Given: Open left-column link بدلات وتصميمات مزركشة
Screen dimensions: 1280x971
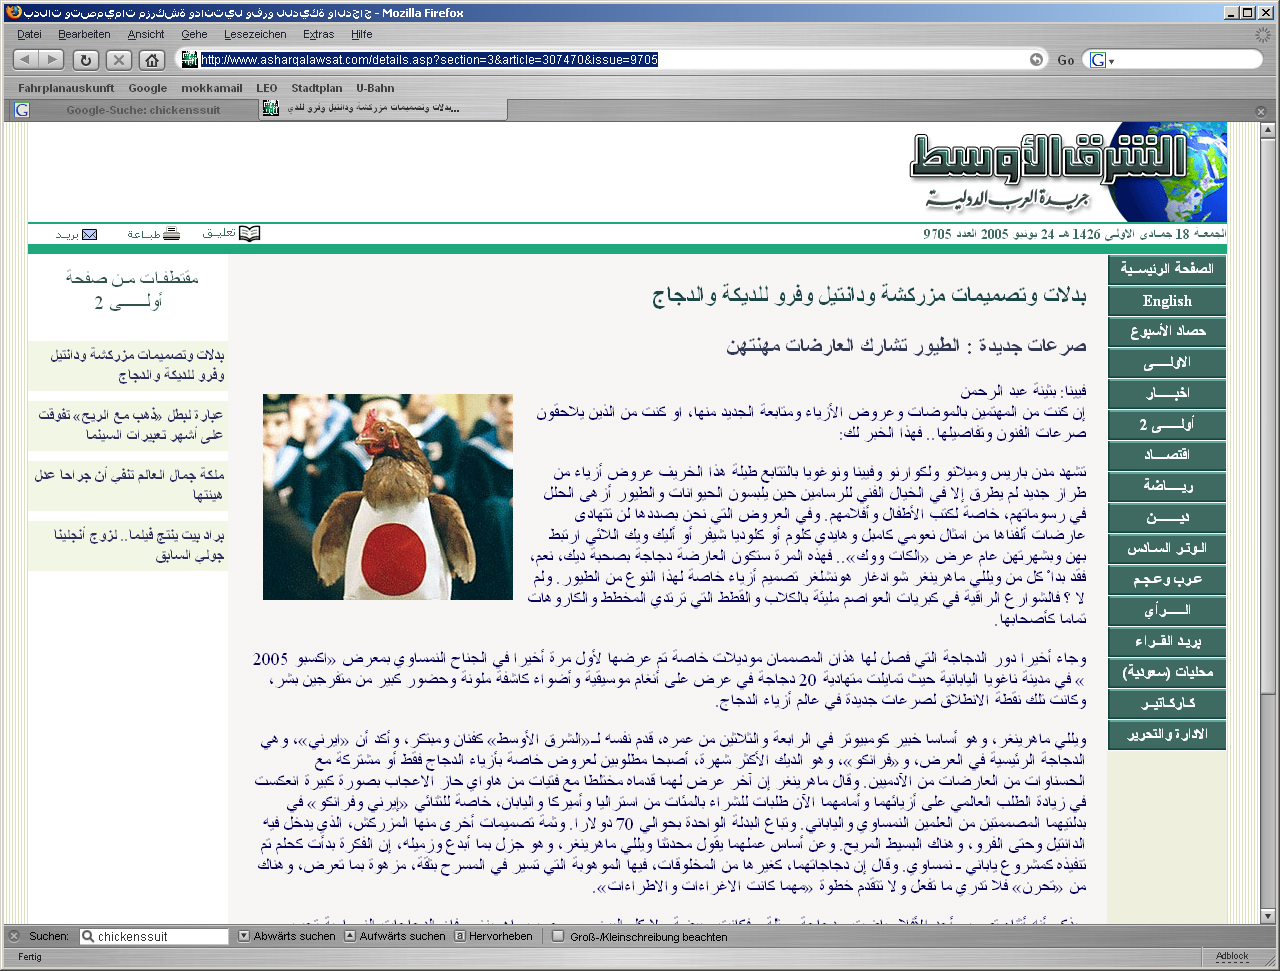Looking at the screenshot, I should (x=137, y=365).
